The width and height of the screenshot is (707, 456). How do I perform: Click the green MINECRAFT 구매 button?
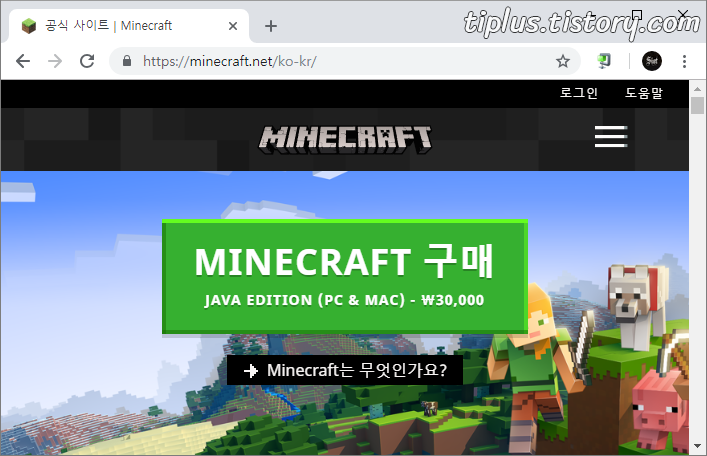click(x=345, y=276)
